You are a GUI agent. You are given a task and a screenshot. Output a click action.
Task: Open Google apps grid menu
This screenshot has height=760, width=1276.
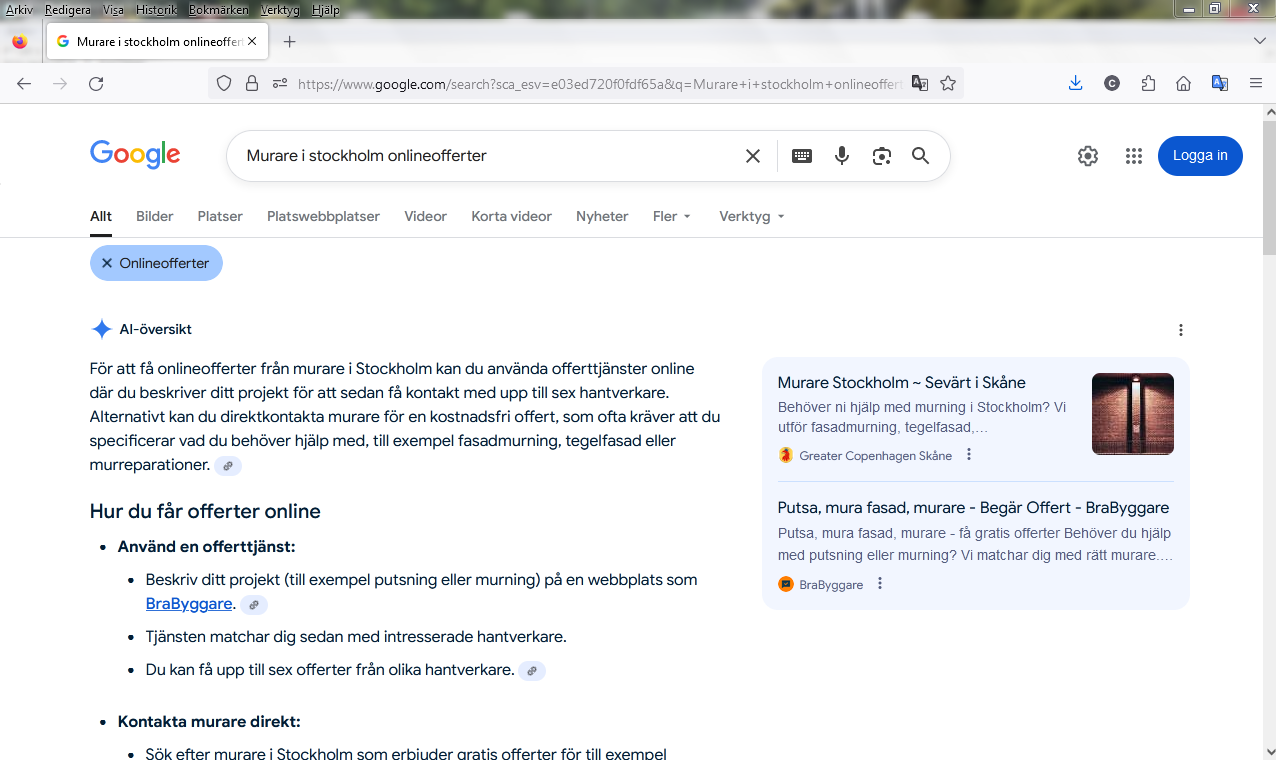[1133, 156]
